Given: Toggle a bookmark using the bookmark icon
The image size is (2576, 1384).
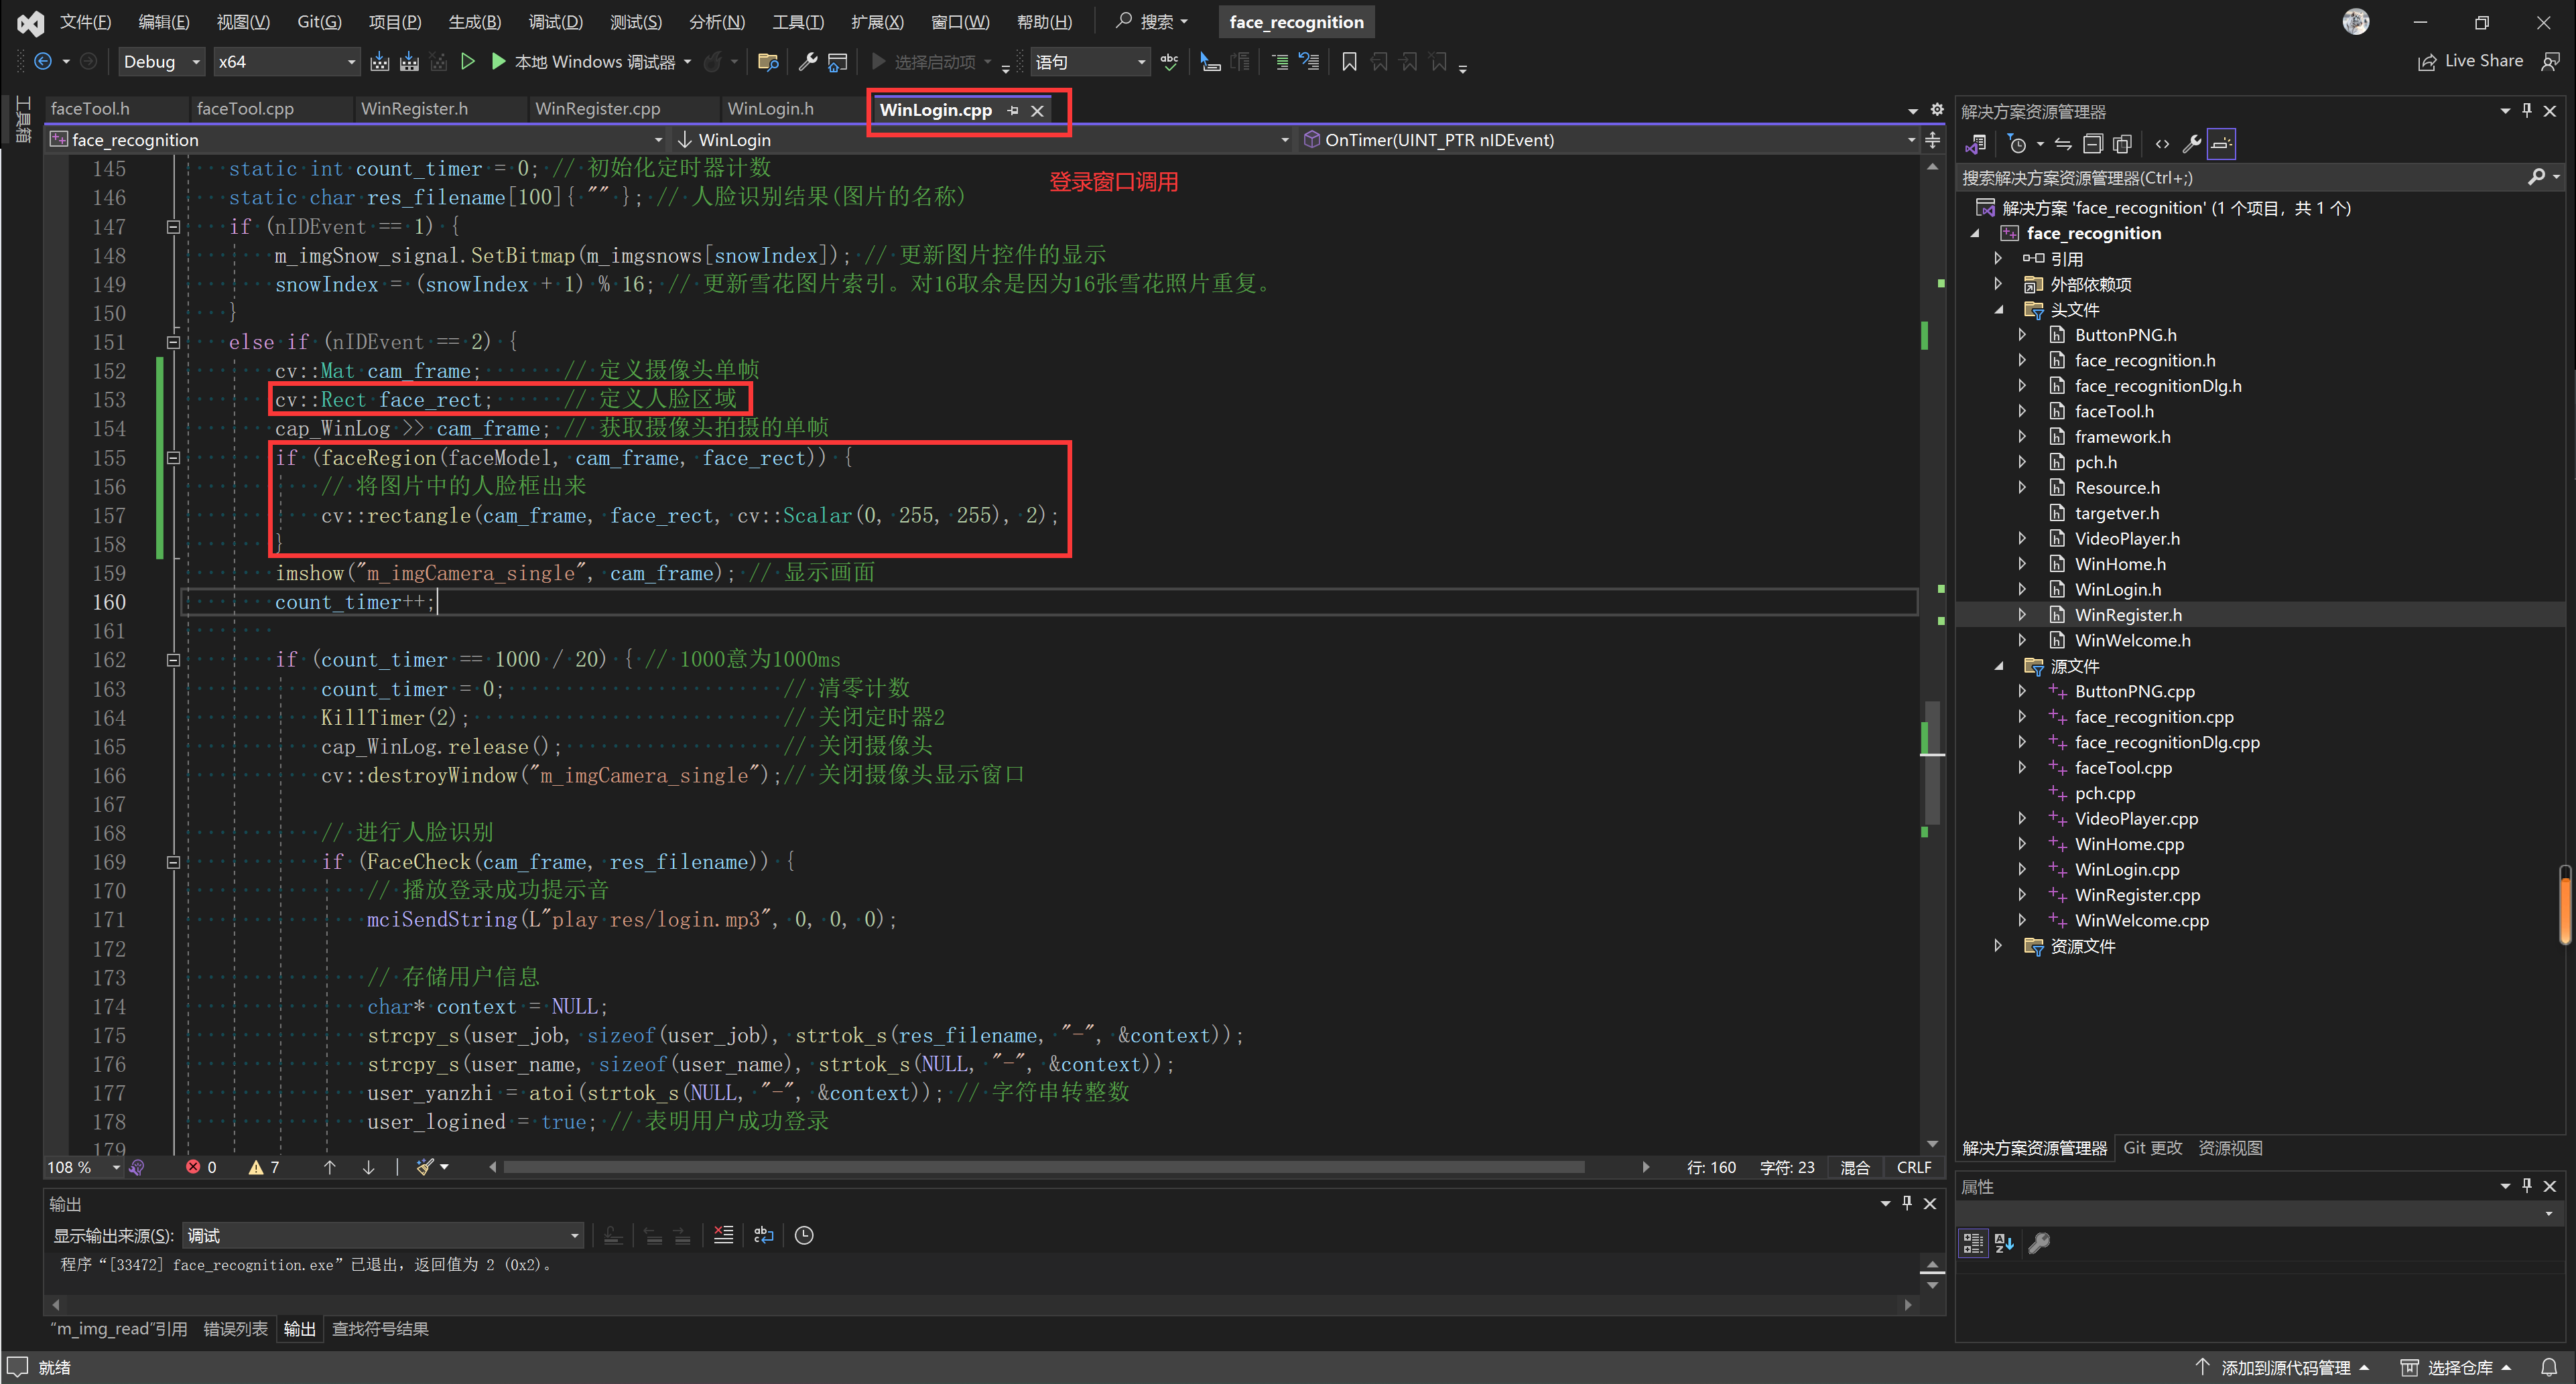Looking at the screenshot, I should [1349, 62].
